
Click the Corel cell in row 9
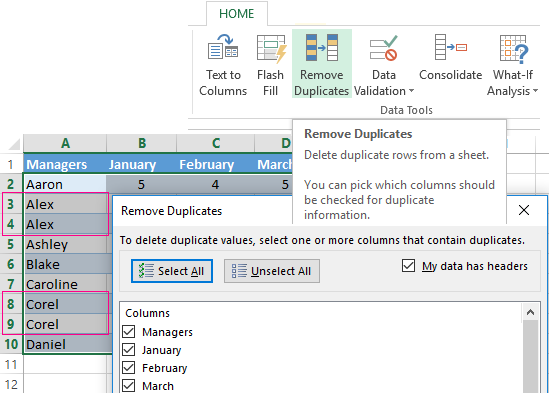[x=65, y=324]
